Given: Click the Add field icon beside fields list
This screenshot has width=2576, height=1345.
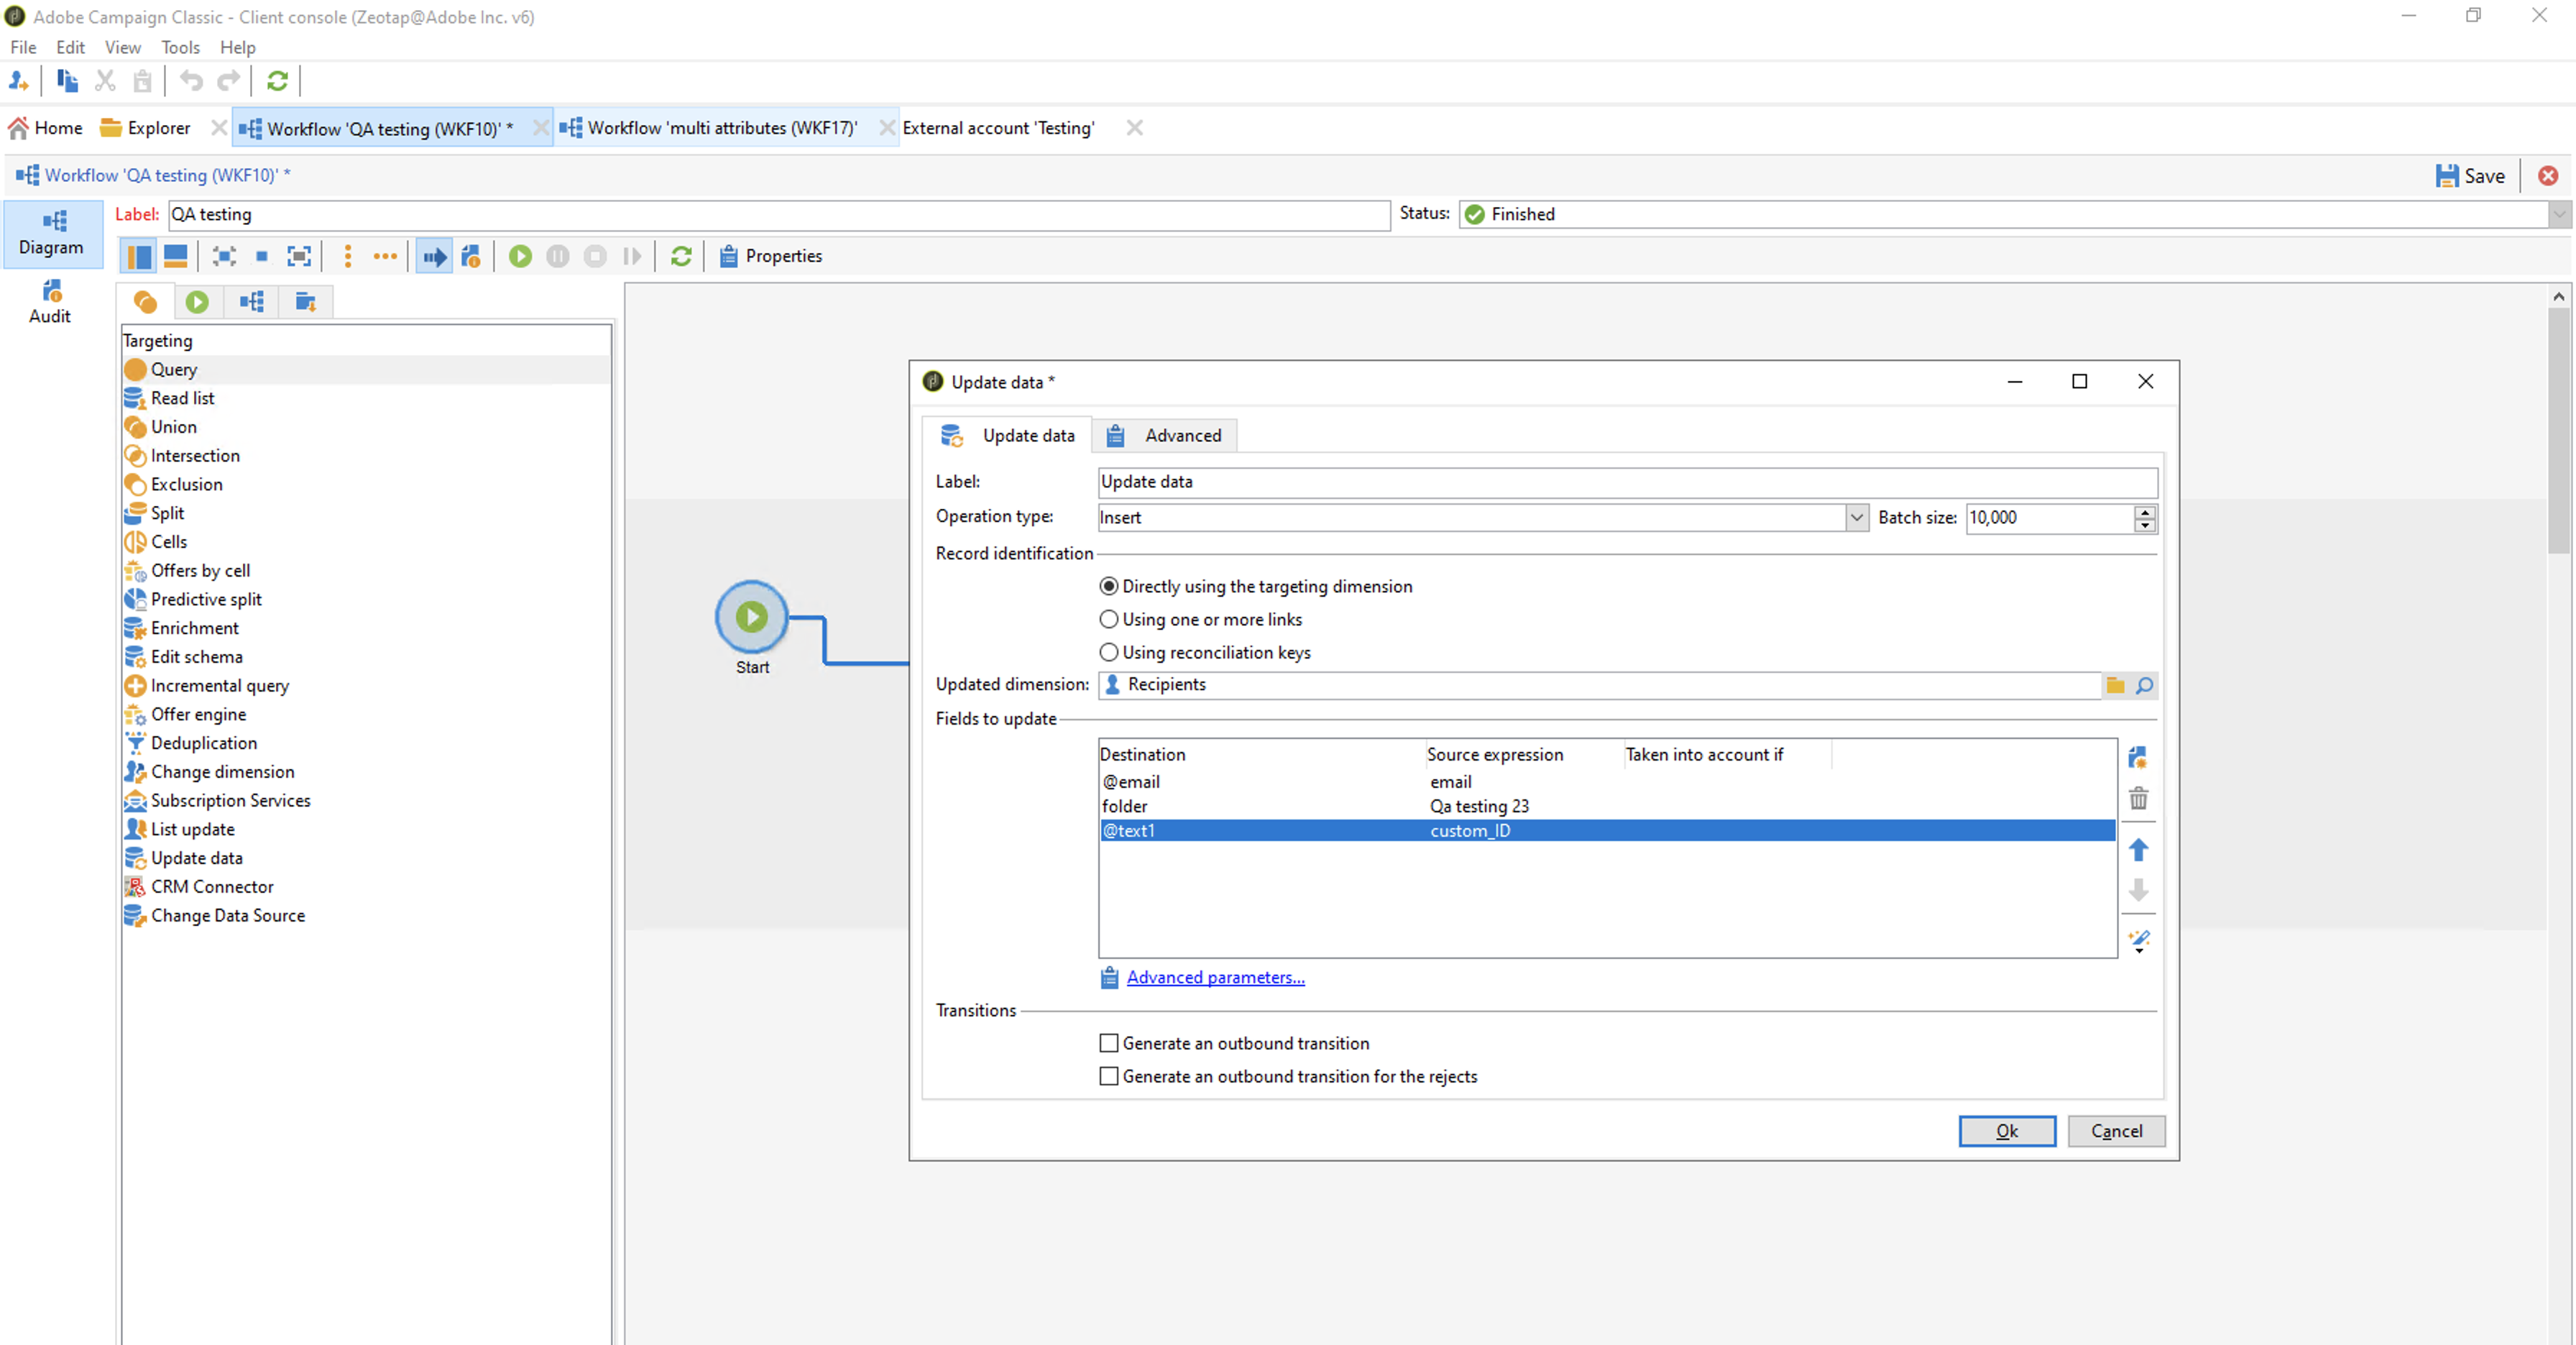Looking at the screenshot, I should point(2138,757).
